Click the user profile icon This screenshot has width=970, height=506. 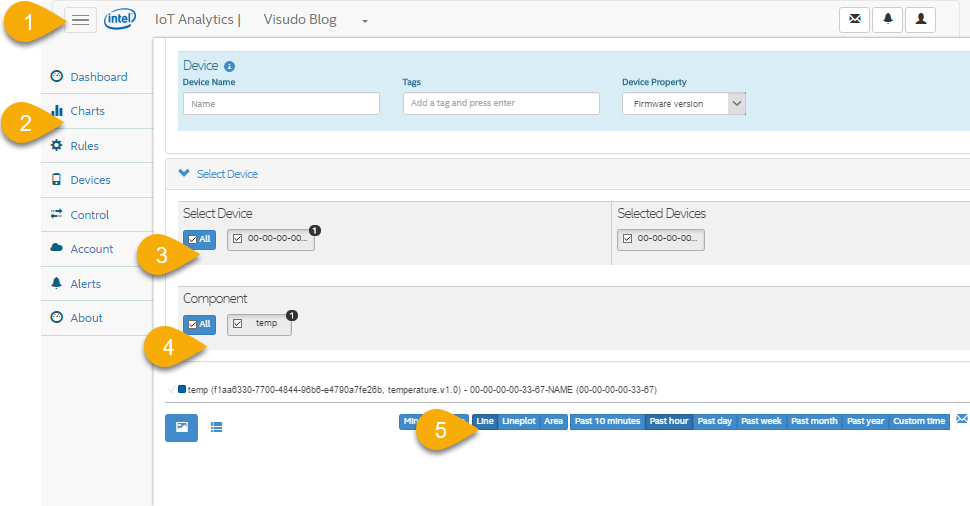pos(919,20)
